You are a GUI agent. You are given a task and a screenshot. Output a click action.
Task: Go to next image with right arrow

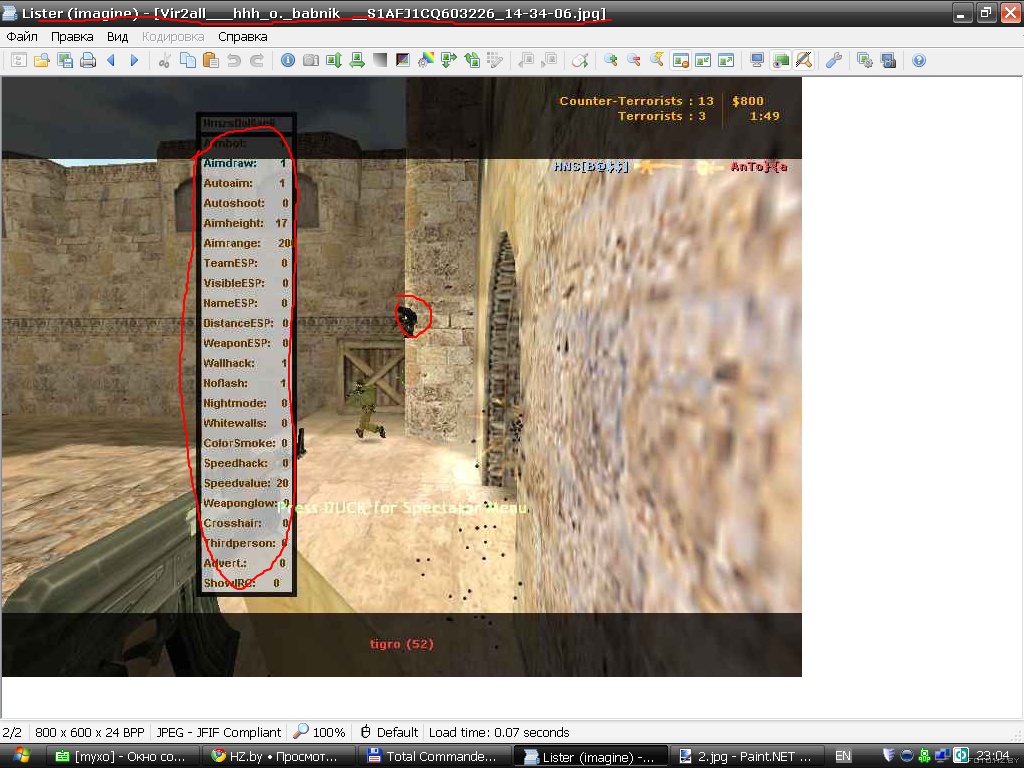(134, 61)
